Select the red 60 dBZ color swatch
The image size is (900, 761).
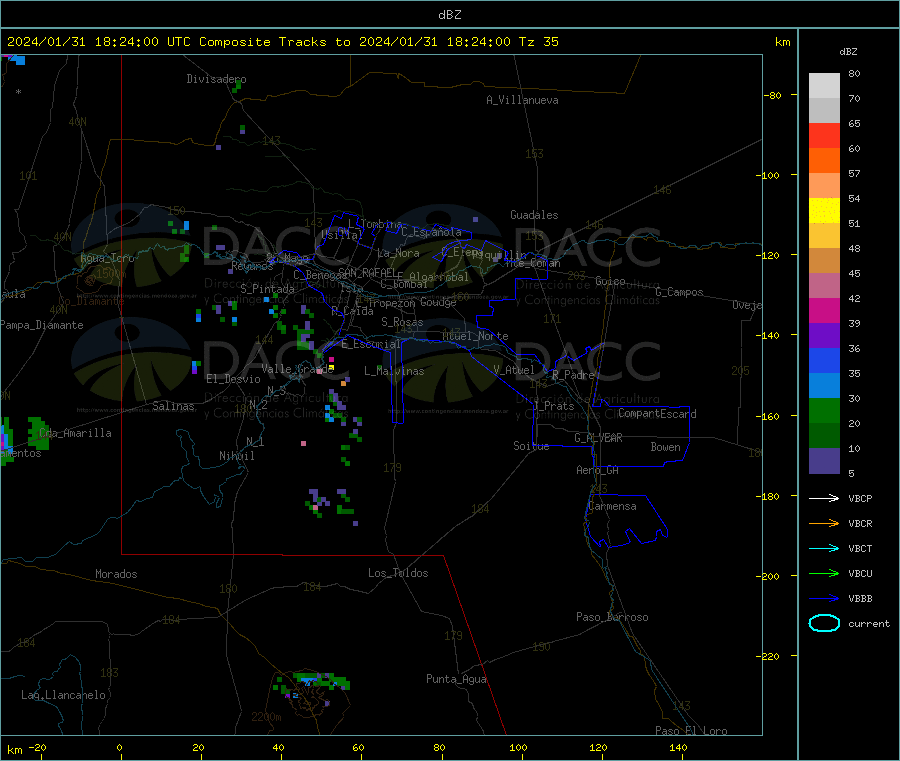824,135
